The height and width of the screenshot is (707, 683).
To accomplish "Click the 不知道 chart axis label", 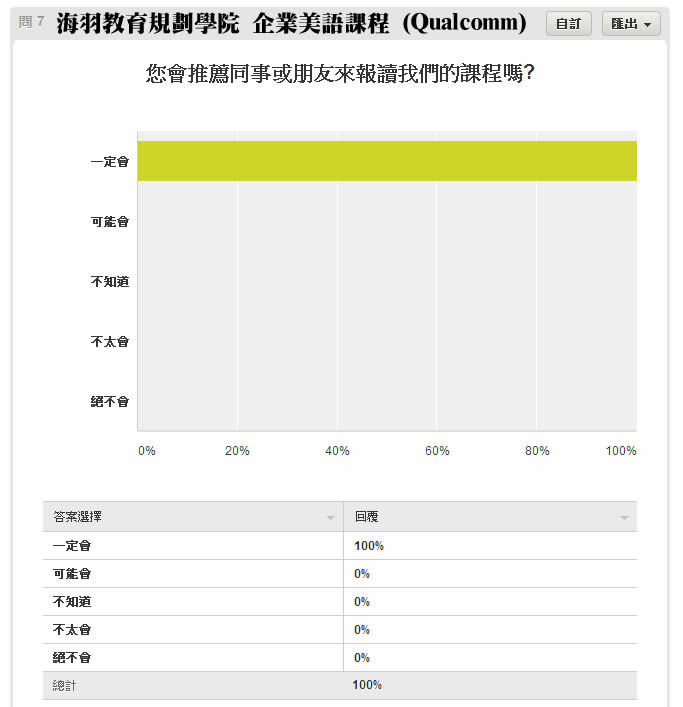I will pos(110,281).
